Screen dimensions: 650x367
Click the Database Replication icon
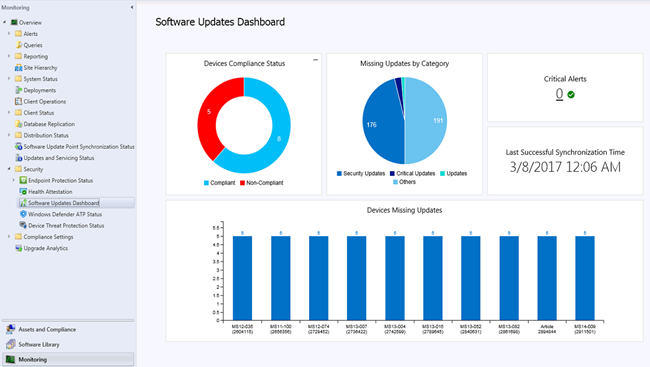click(x=18, y=124)
